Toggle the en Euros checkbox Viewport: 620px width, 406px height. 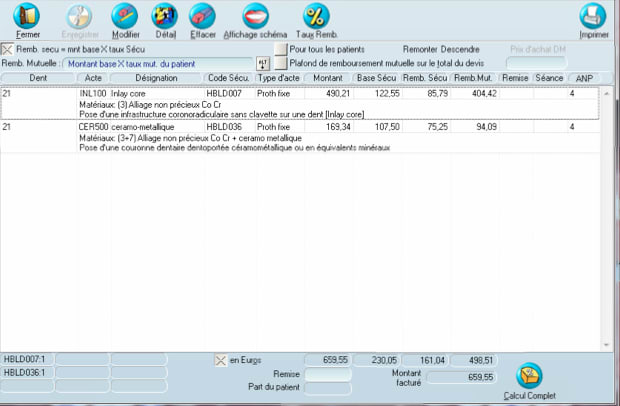221,359
